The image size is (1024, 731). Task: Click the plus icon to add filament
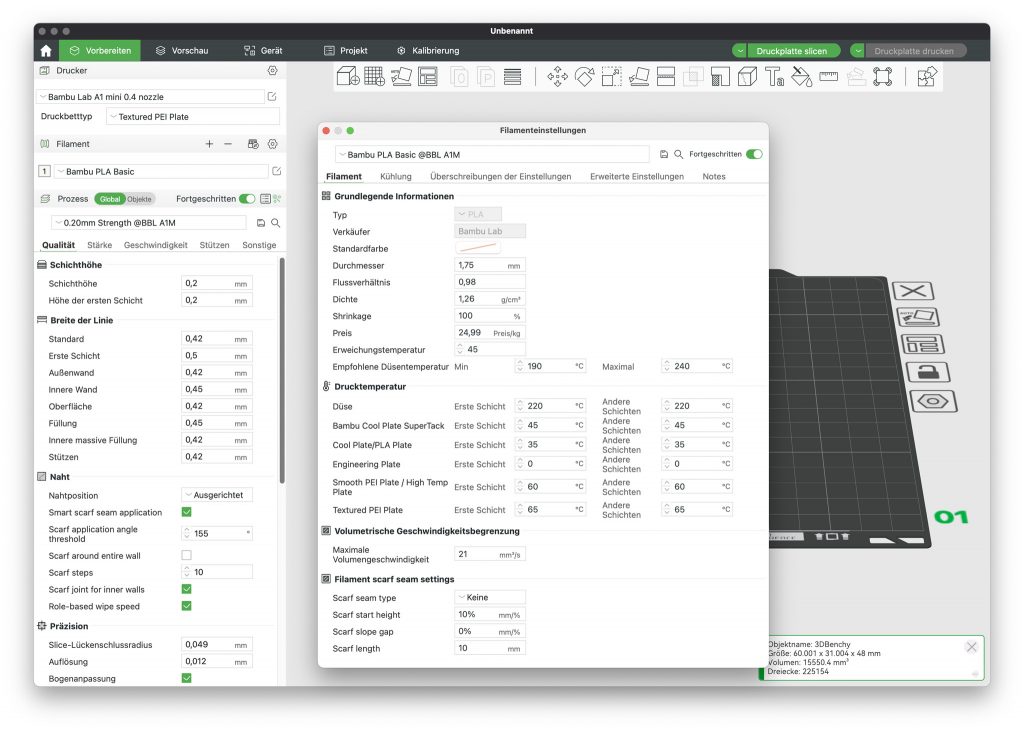209,144
